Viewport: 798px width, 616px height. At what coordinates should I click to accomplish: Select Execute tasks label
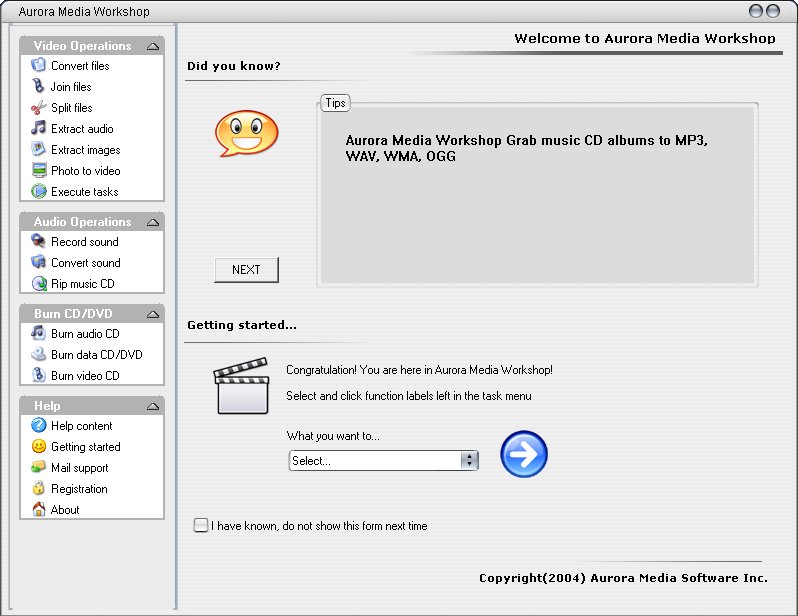85,191
